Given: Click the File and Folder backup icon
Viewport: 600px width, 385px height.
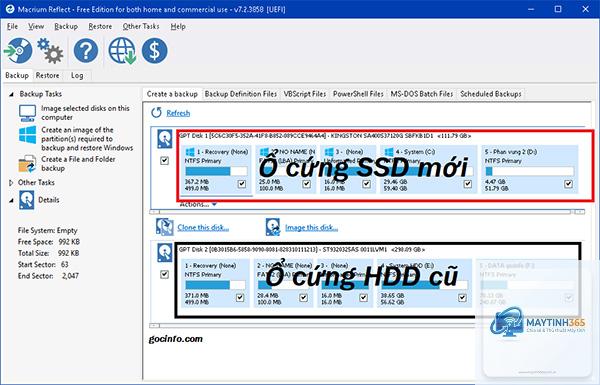Looking at the screenshot, I should click(x=27, y=164).
